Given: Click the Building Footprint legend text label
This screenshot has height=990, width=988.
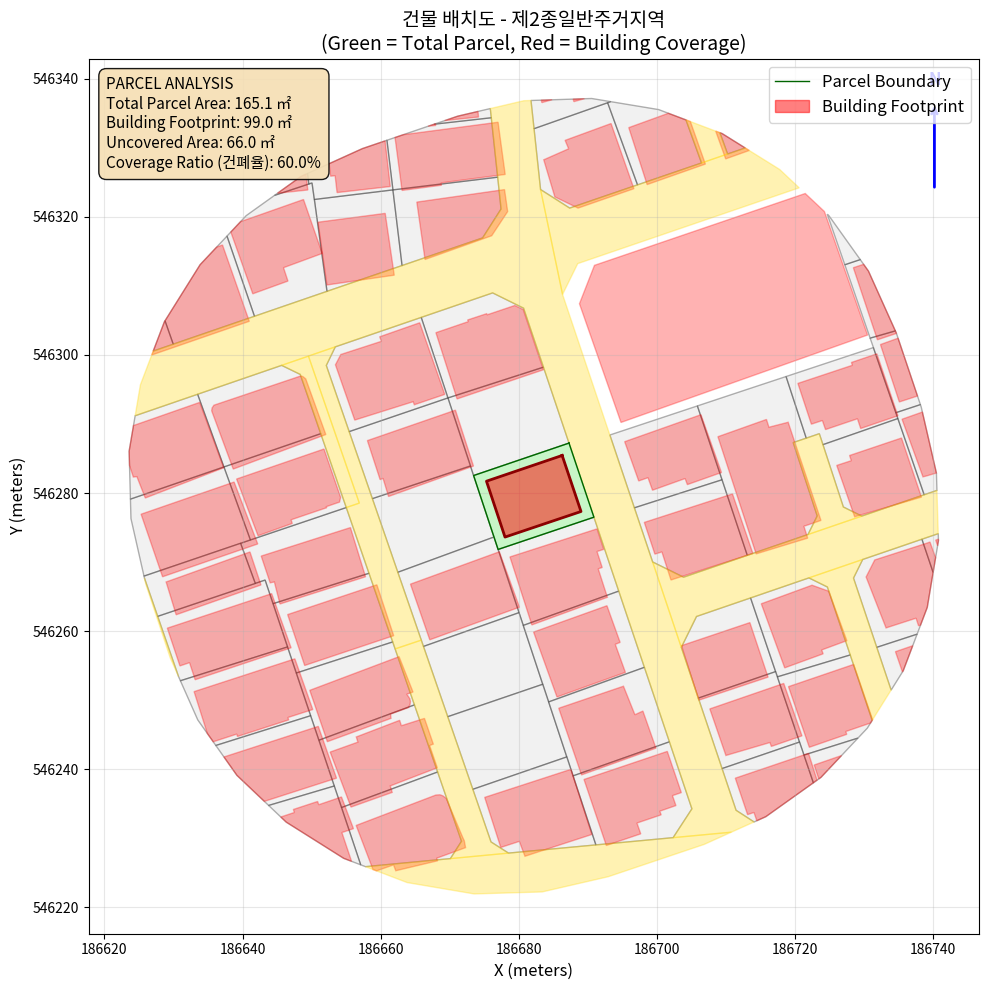Looking at the screenshot, I should (892, 106).
